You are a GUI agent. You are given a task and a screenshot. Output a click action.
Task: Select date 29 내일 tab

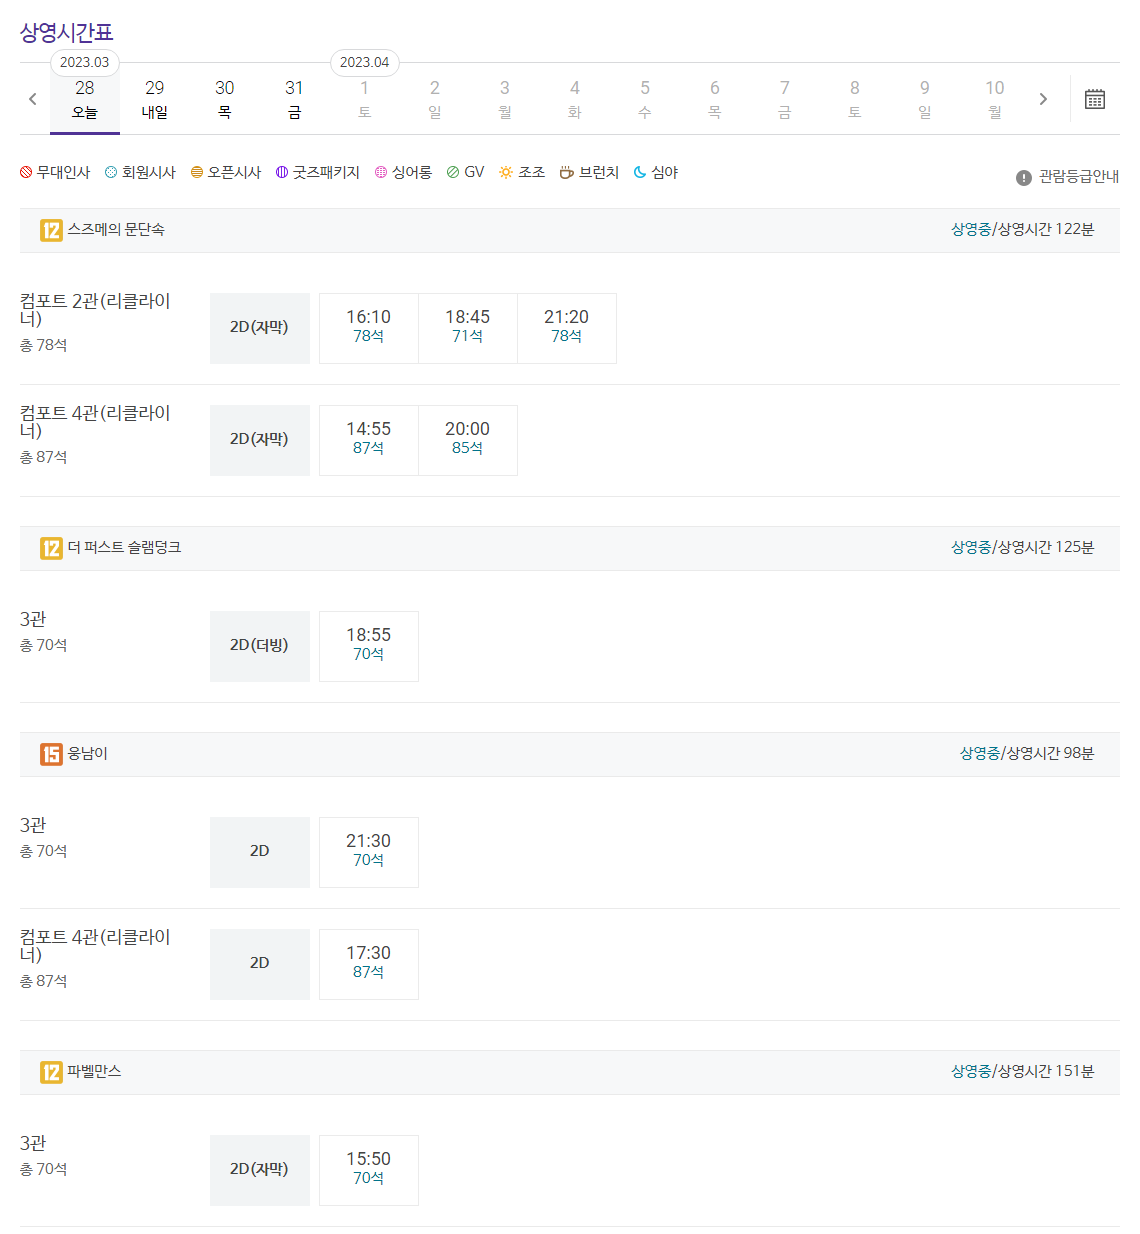click(x=155, y=100)
